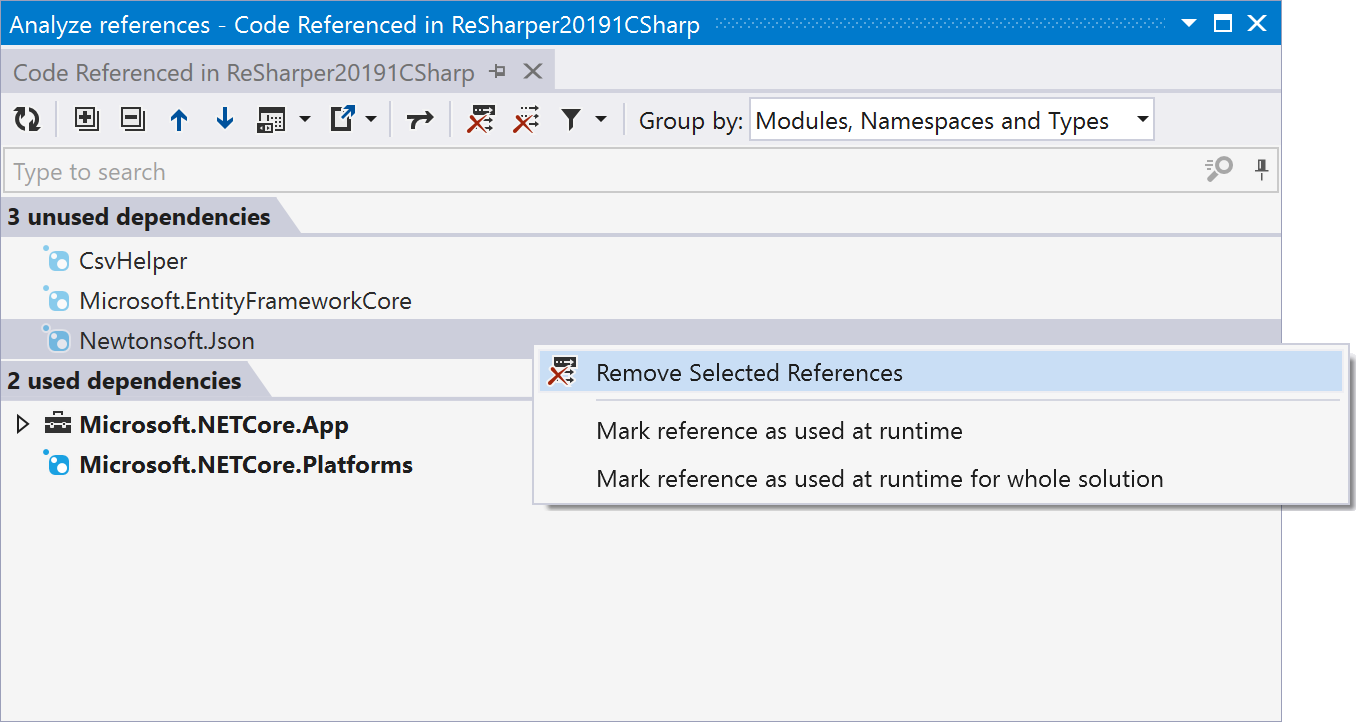Image resolution: width=1356 pixels, height=722 pixels.
Task: Collapse all nodes in toolbar
Action: 132,120
